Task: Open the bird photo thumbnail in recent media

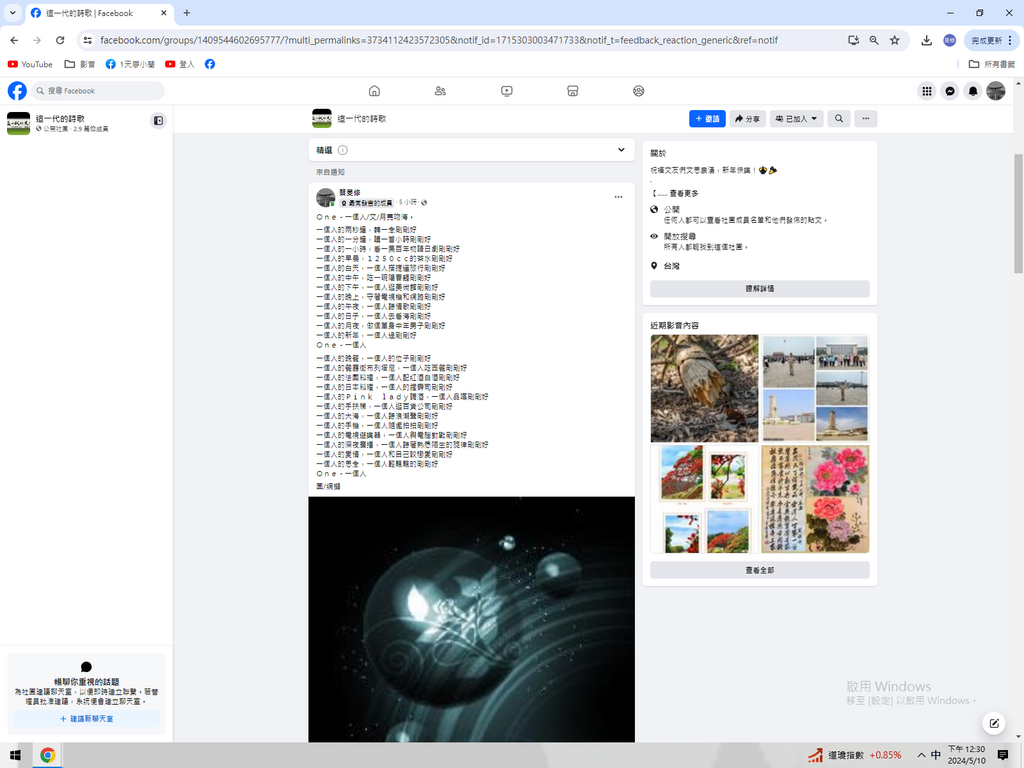Action: [704, 388]
